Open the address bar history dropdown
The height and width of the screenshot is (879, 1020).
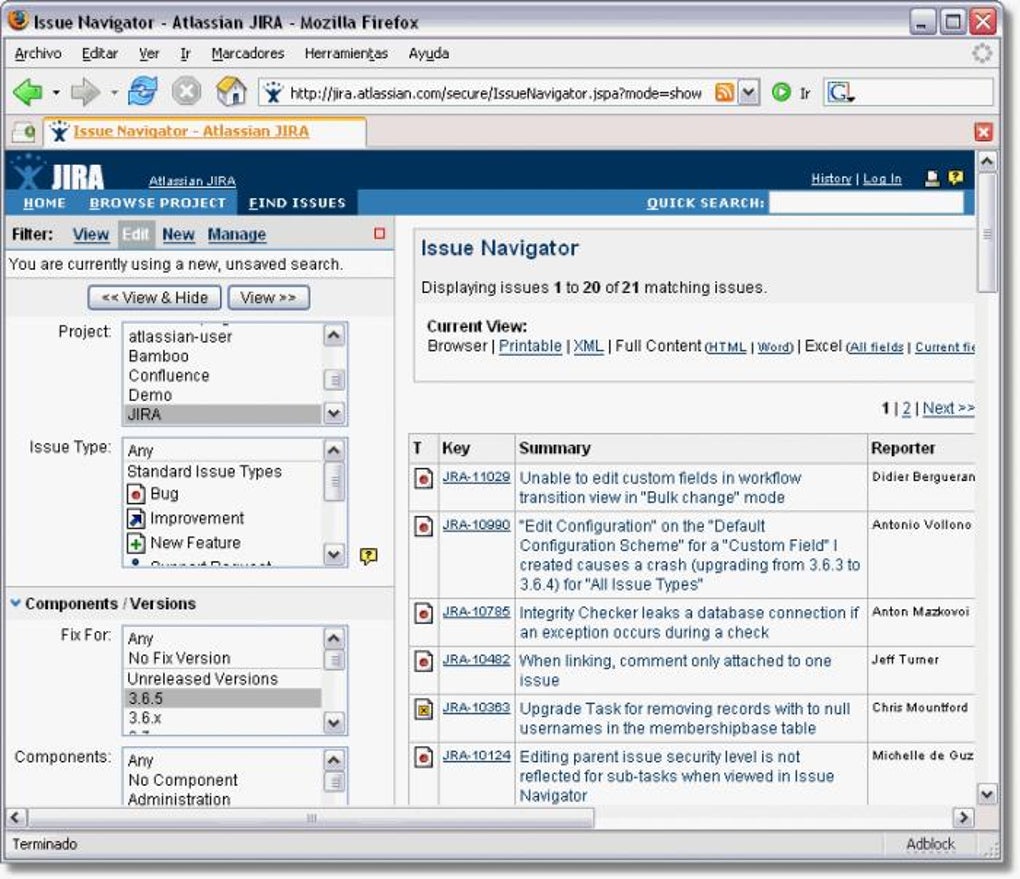point(749,92)
